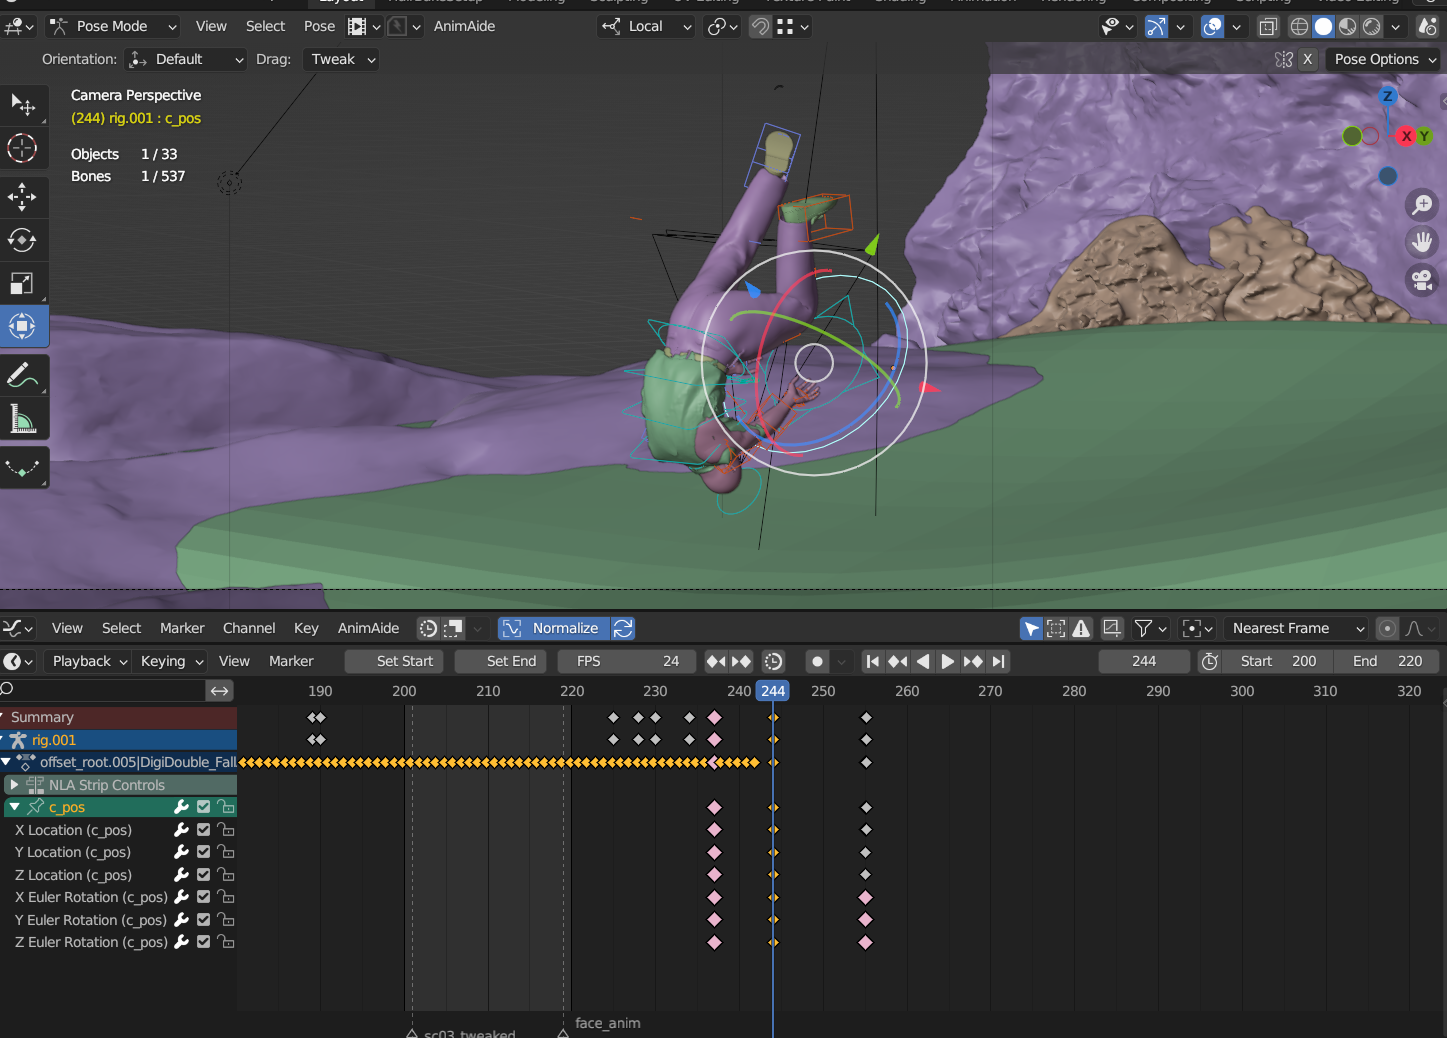Open the Pose Mode dropdown
The image size is (1447, 1038).
[x=113, y=26]
